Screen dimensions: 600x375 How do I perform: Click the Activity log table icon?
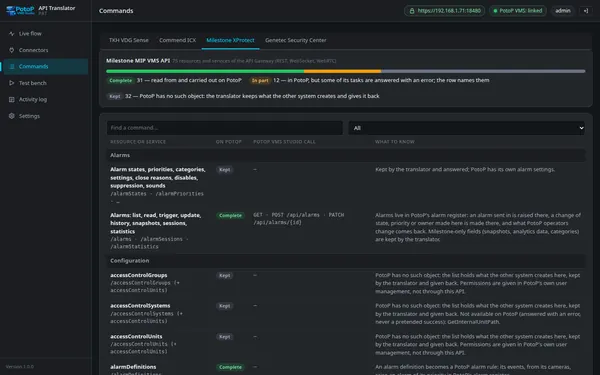(x=11, y=99)
